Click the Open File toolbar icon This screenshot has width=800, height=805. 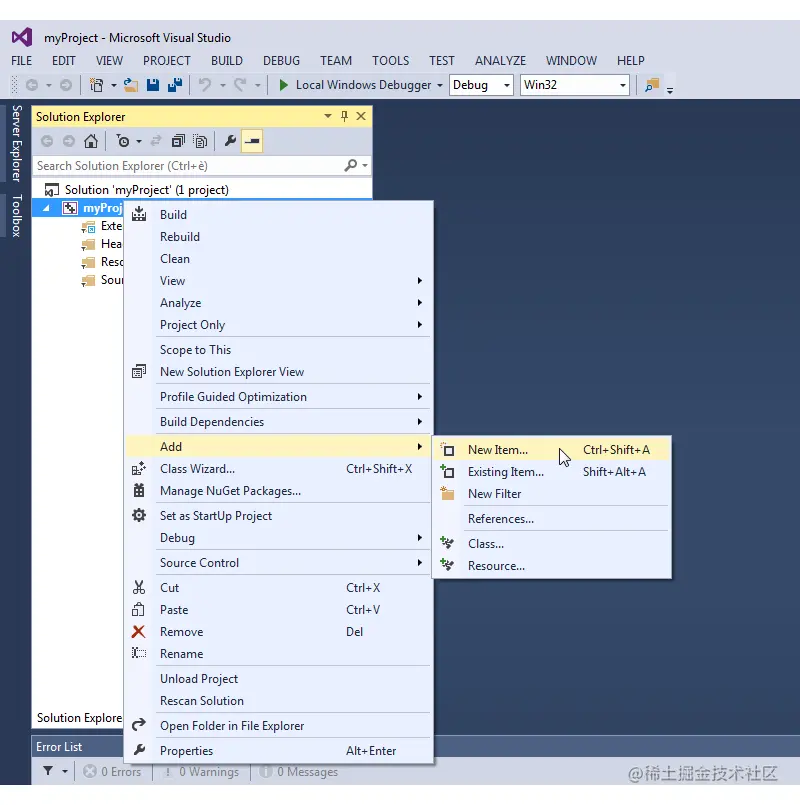click(131, 85)
